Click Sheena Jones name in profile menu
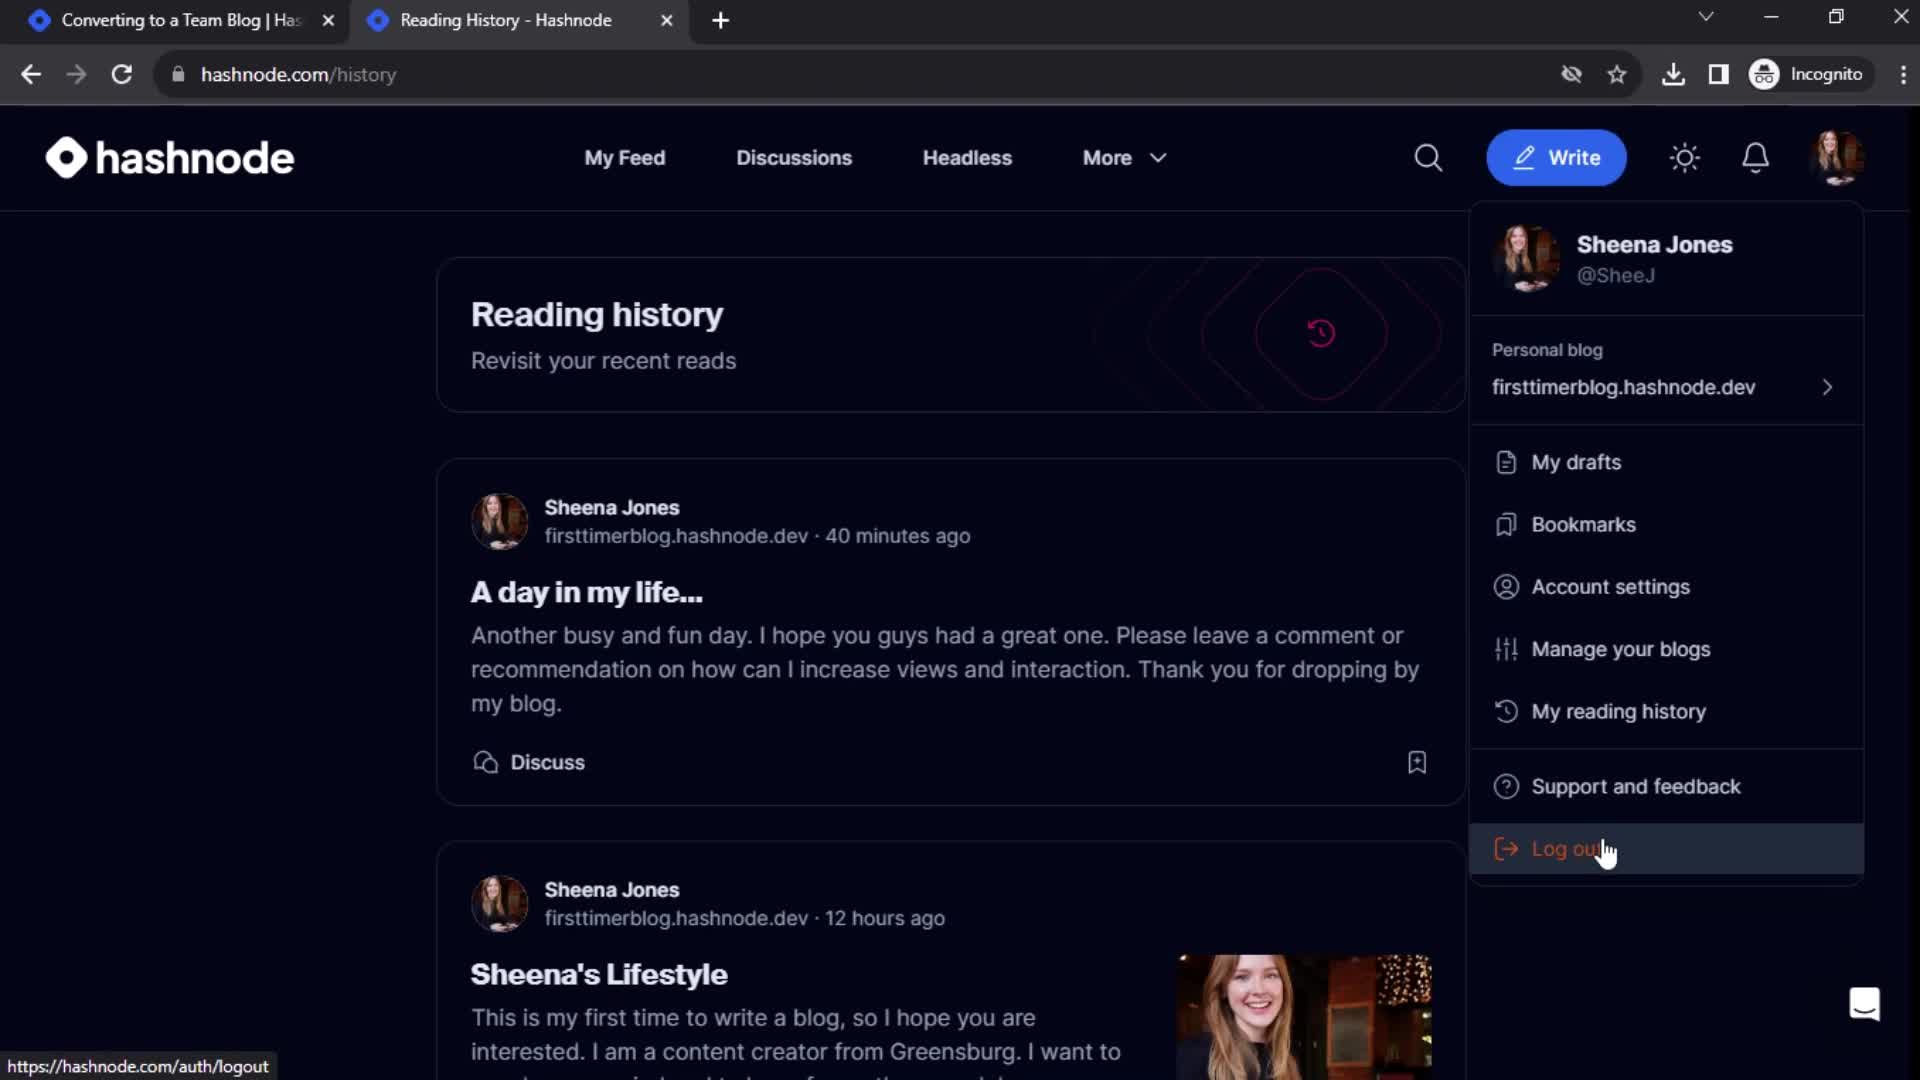 [x=1654, y=245]
